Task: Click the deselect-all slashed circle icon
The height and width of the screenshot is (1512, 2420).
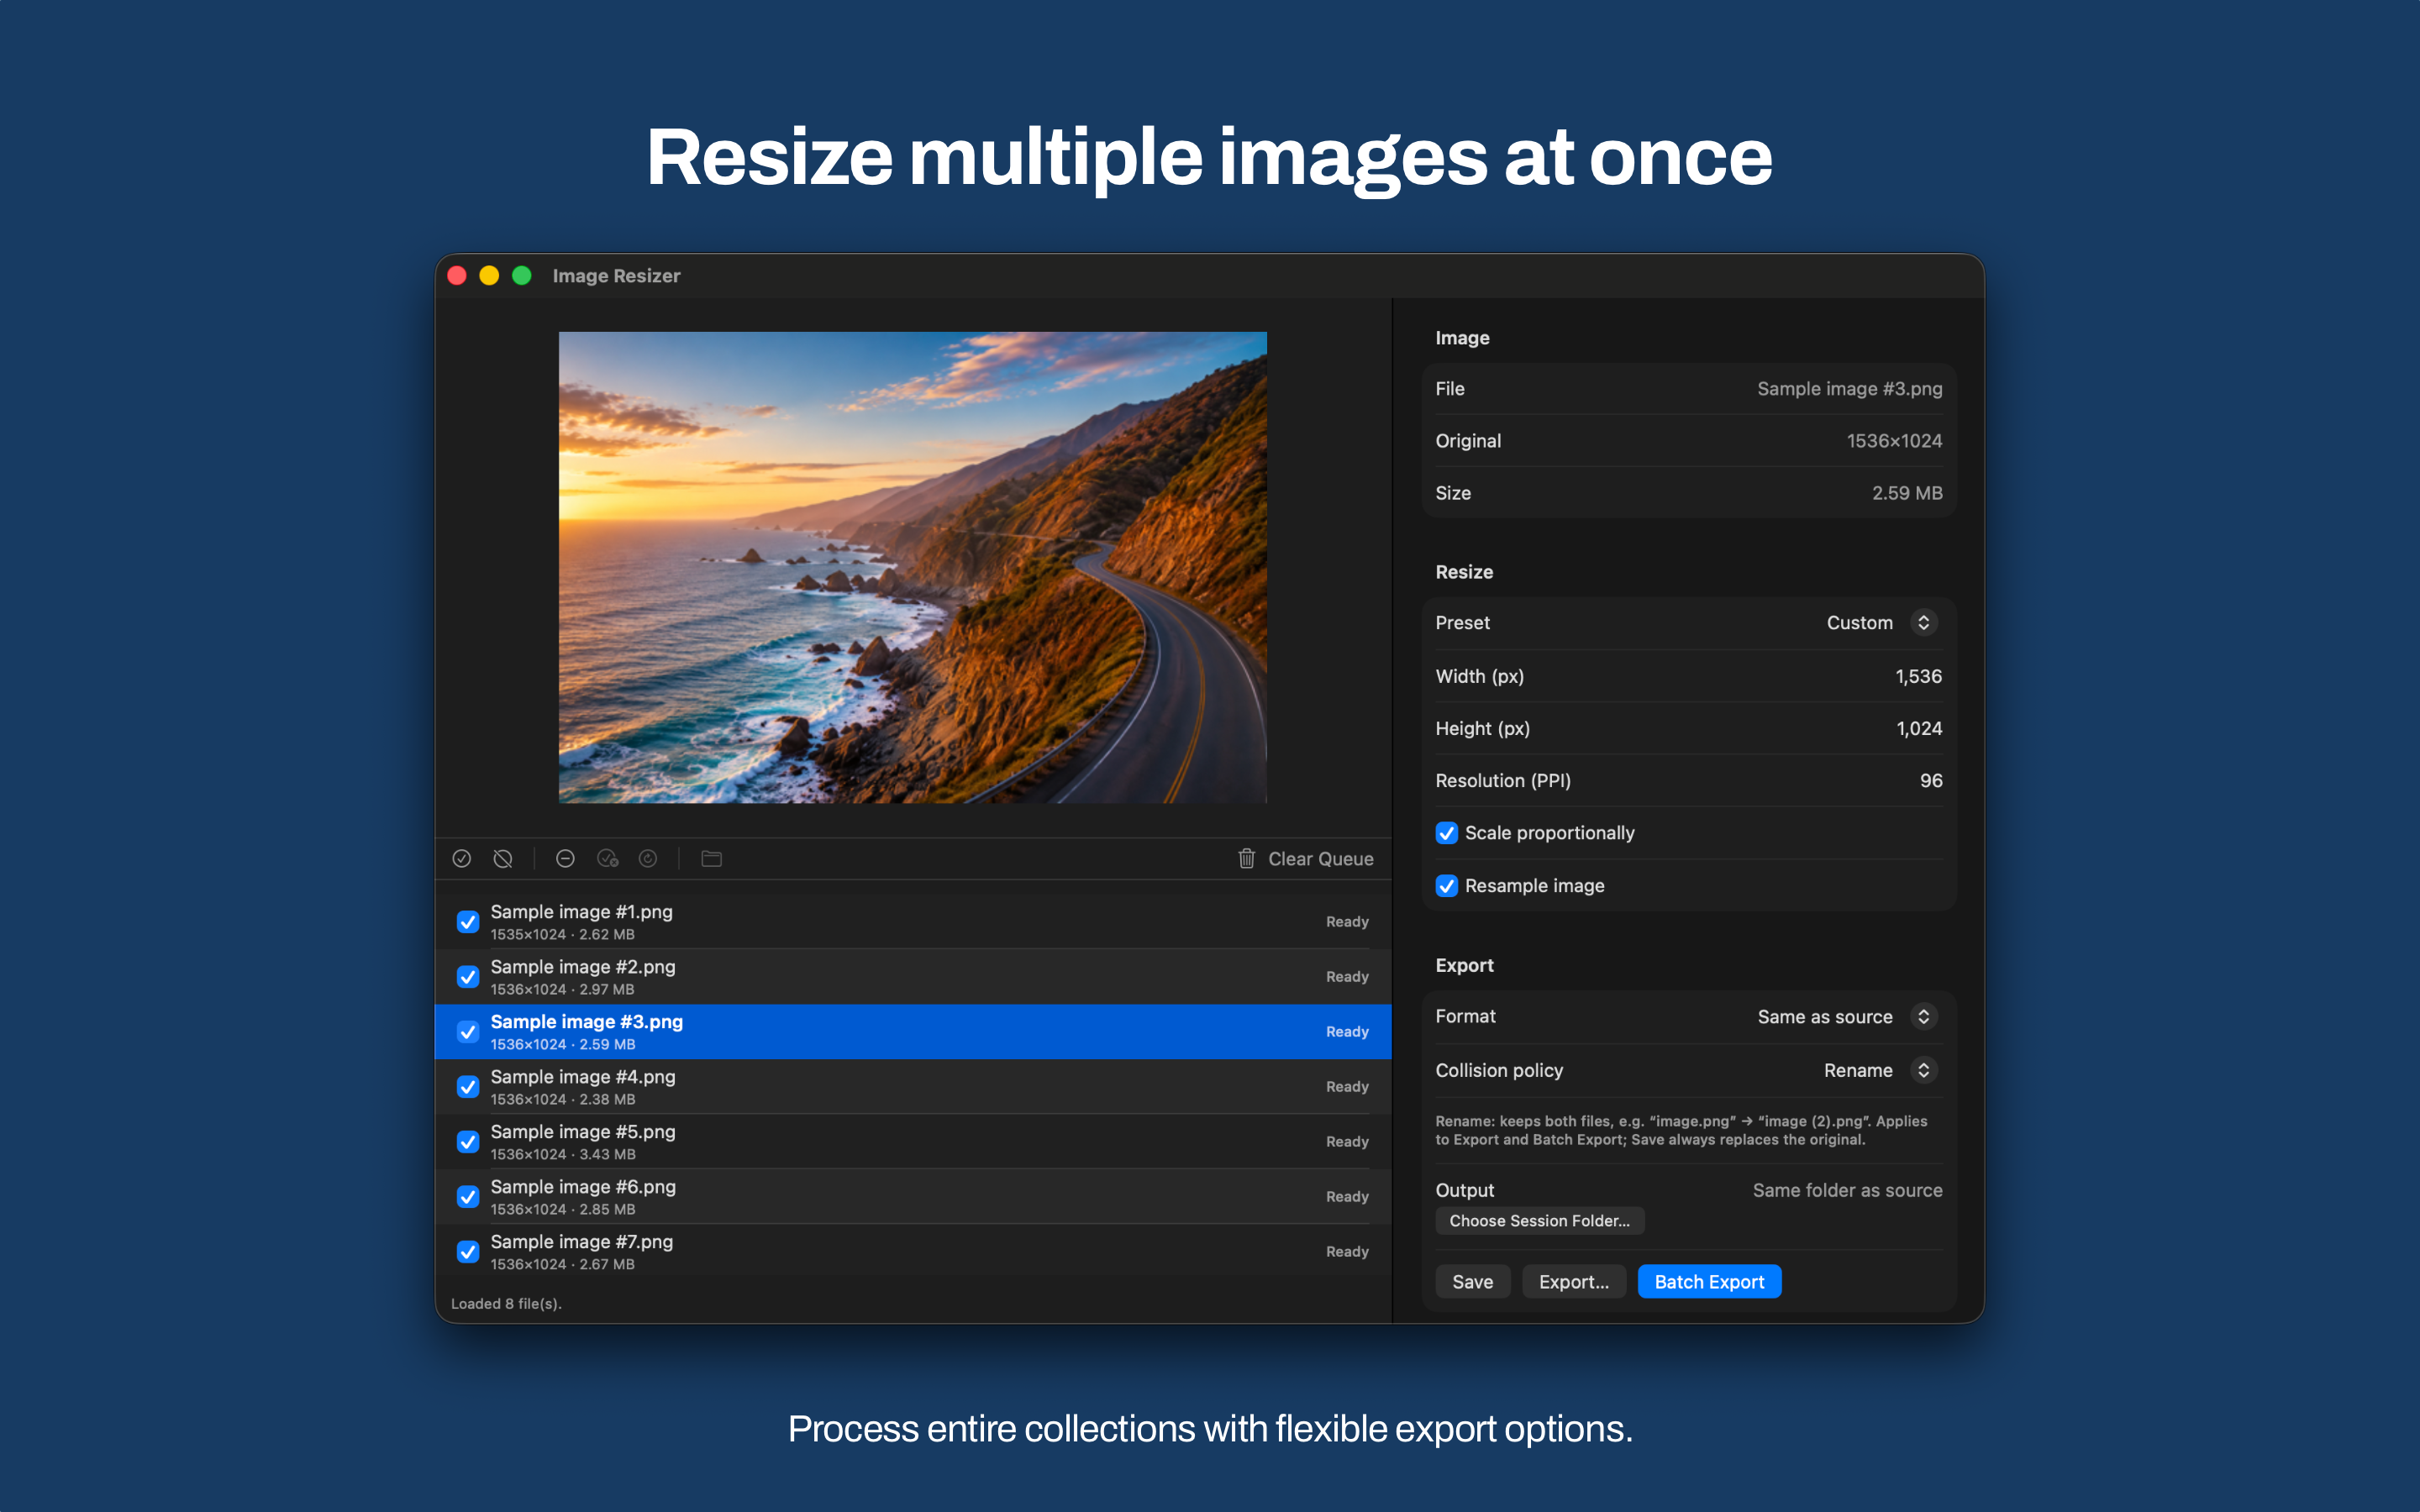Action: click(503, 859)
